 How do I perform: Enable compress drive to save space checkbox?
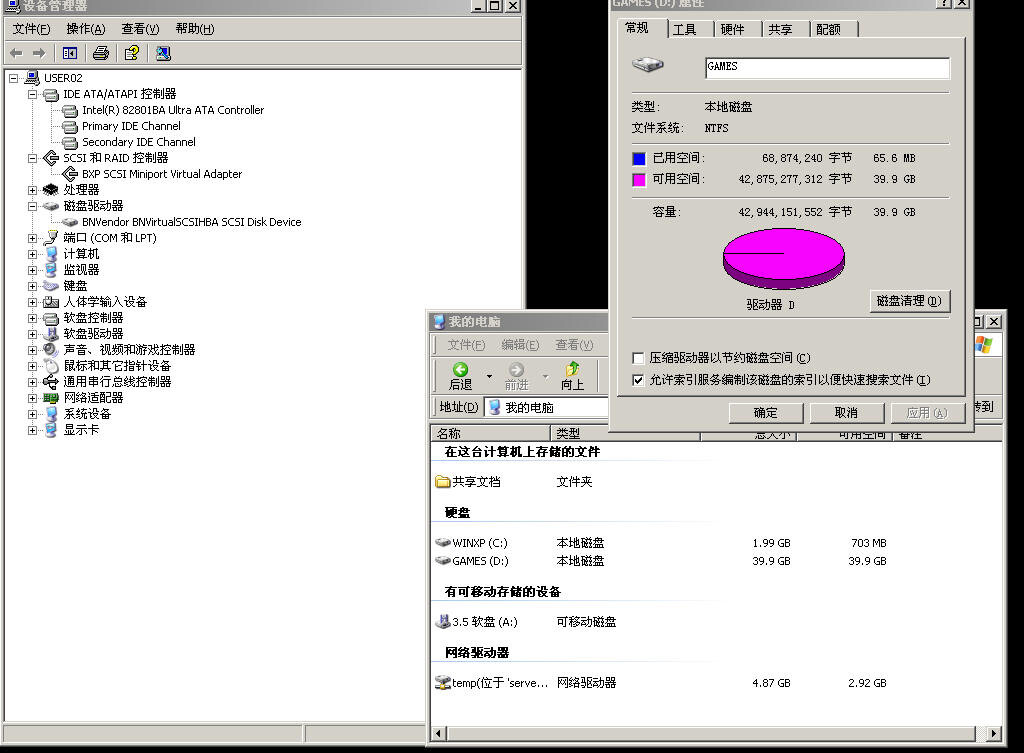(x=638, y=358)
